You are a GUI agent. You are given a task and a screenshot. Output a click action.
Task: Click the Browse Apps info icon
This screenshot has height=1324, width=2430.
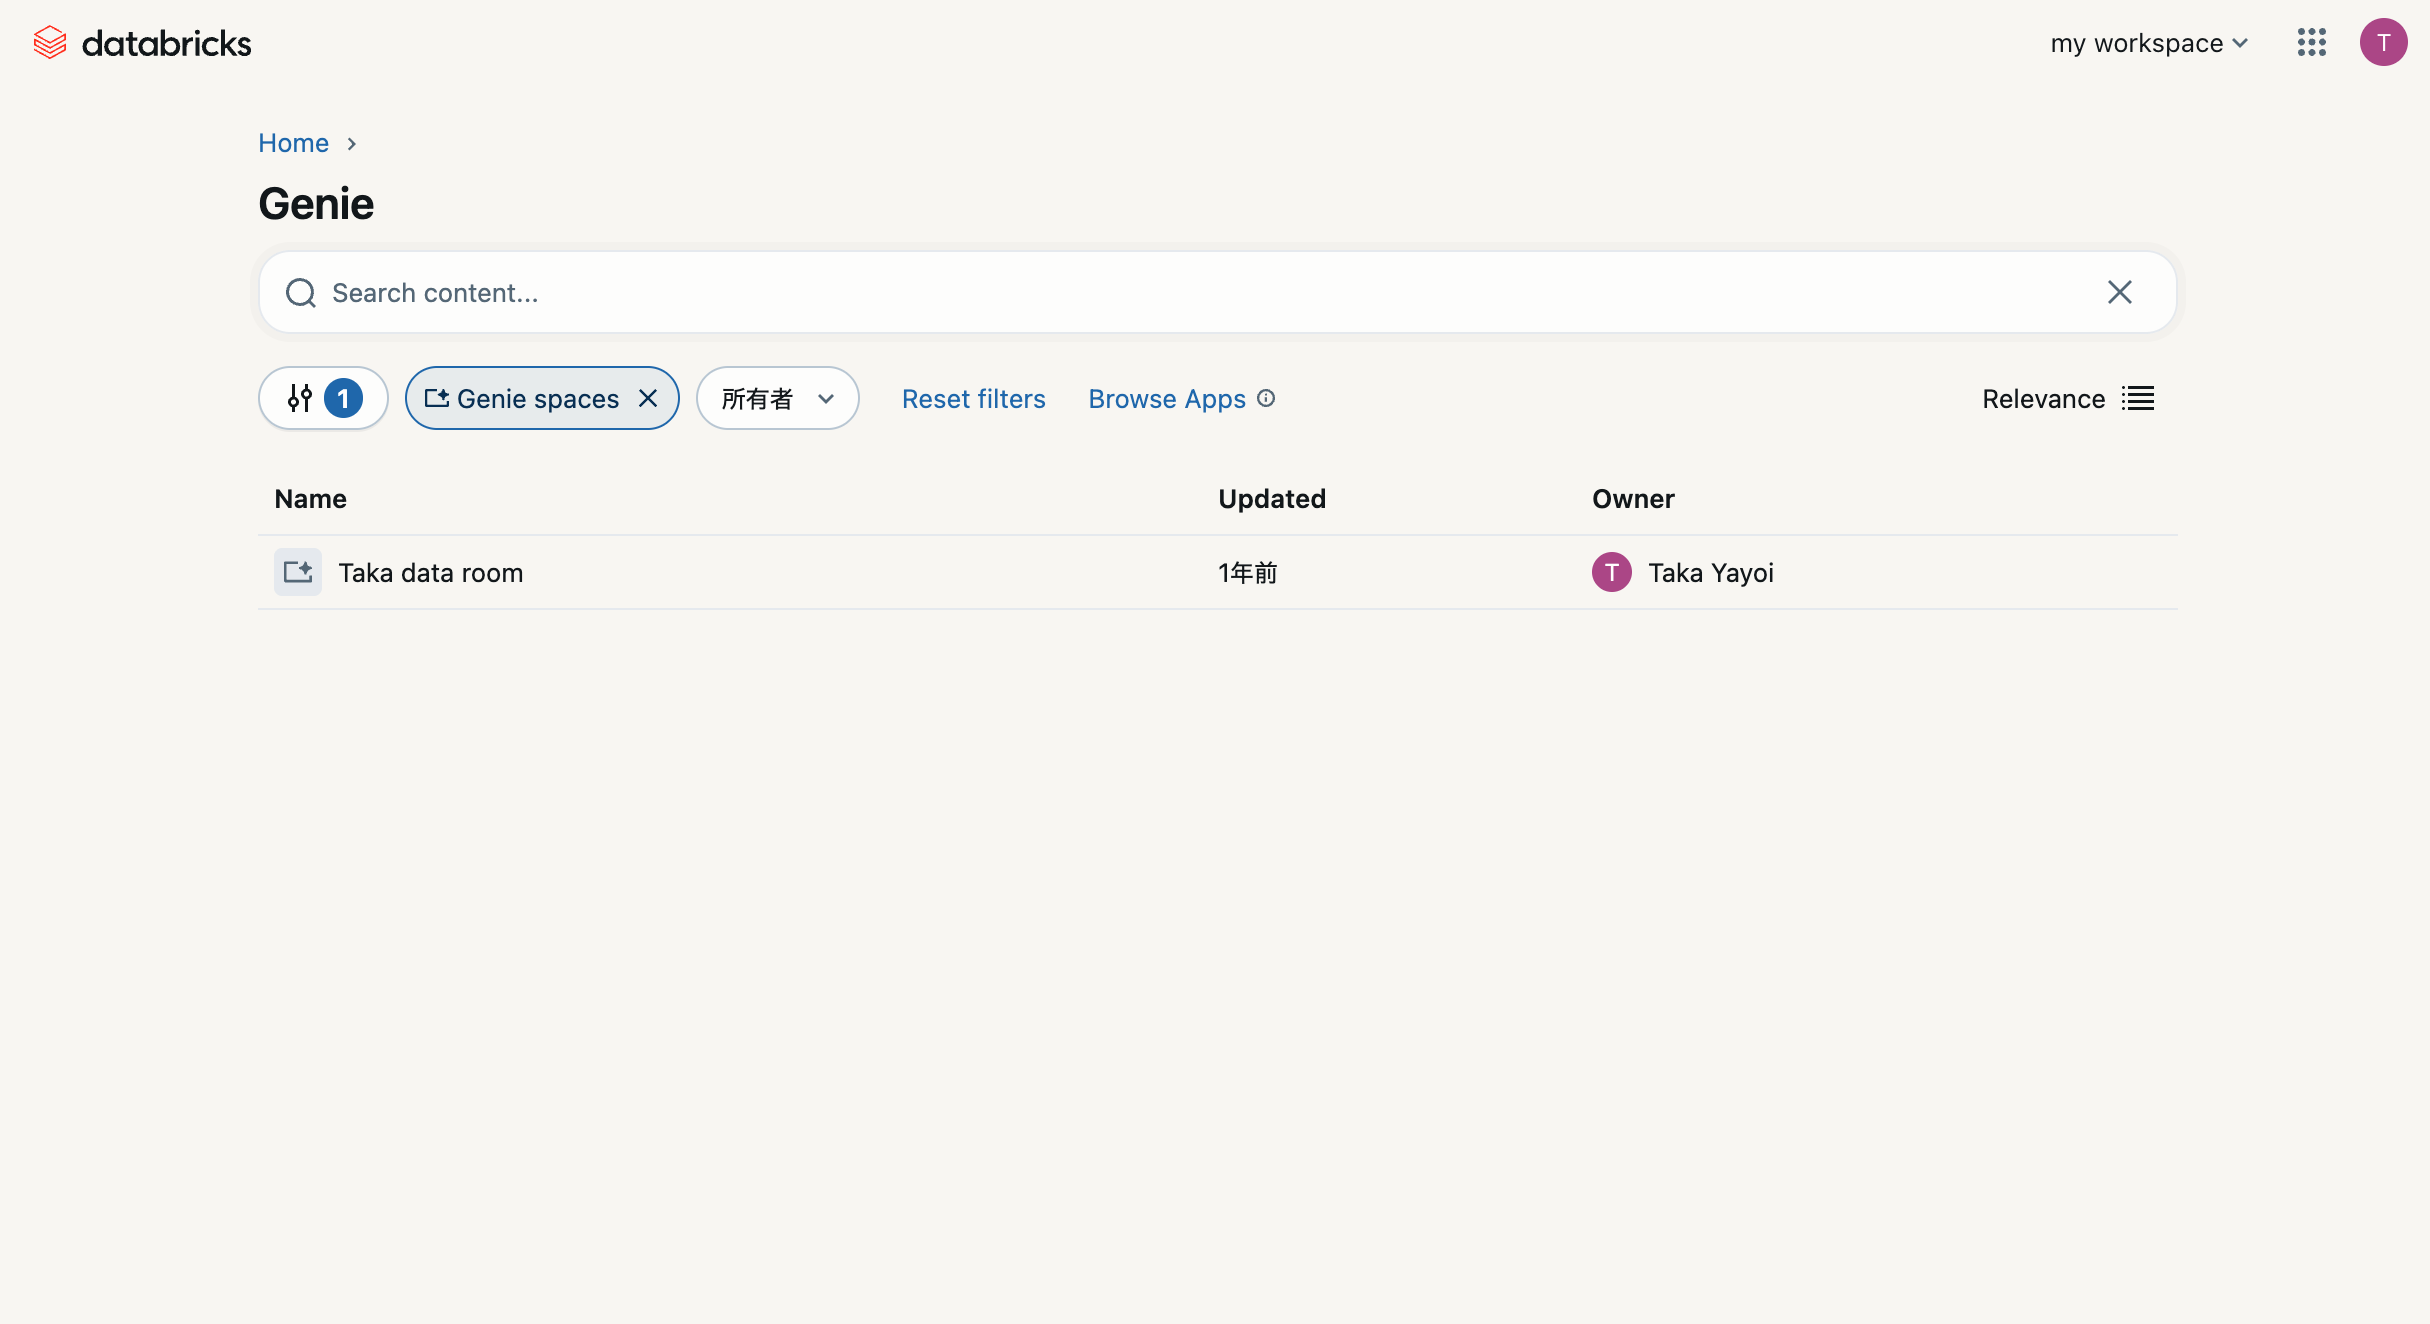tap(1266, 398)
